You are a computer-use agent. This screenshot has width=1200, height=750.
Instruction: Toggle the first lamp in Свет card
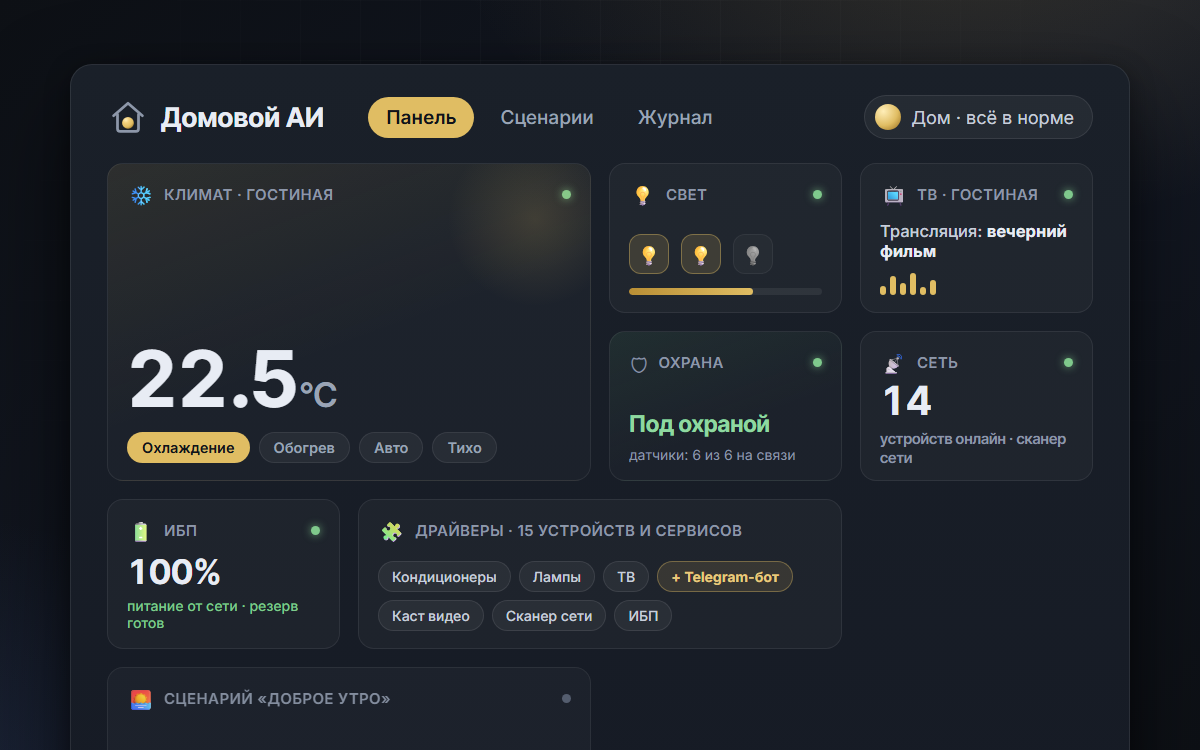(649, 254)
